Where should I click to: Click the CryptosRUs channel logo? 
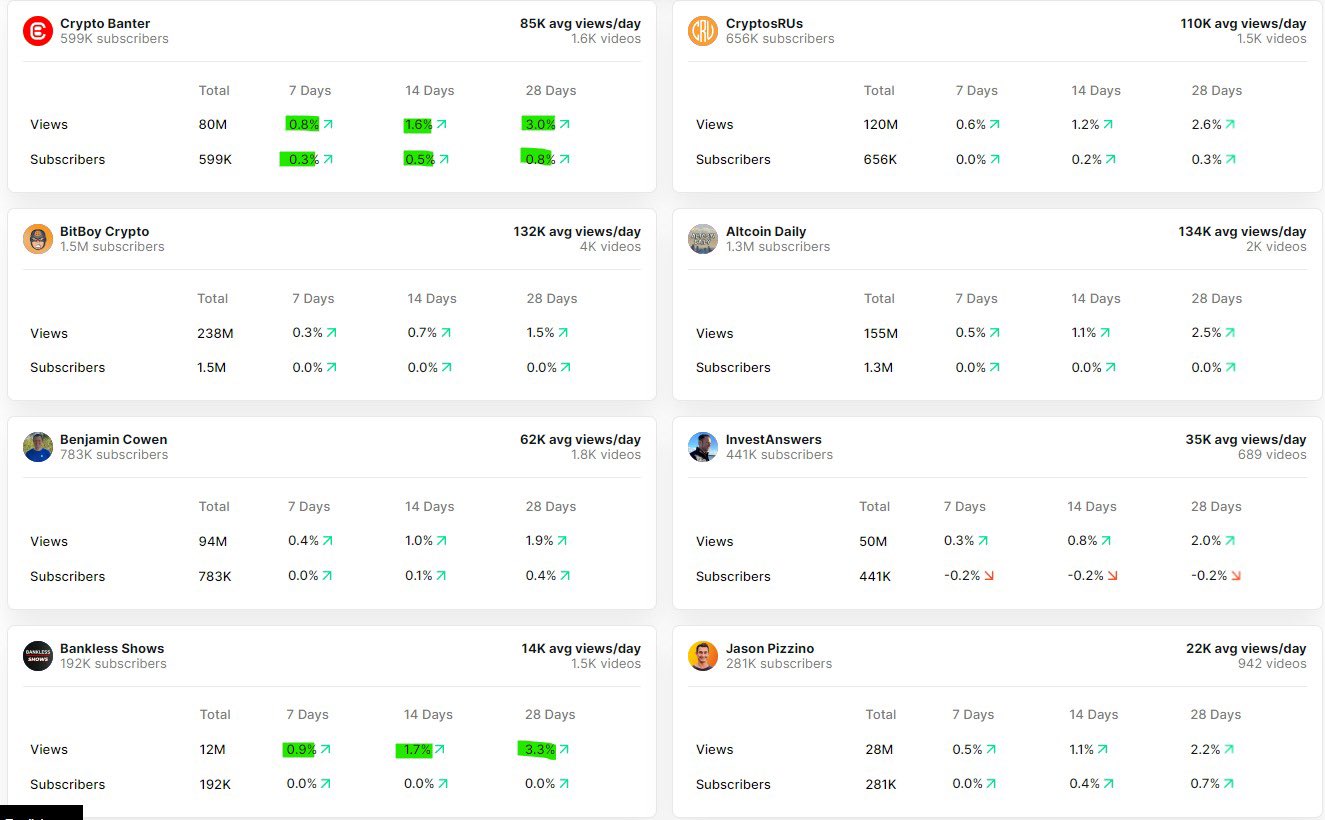tap(703, 31)
